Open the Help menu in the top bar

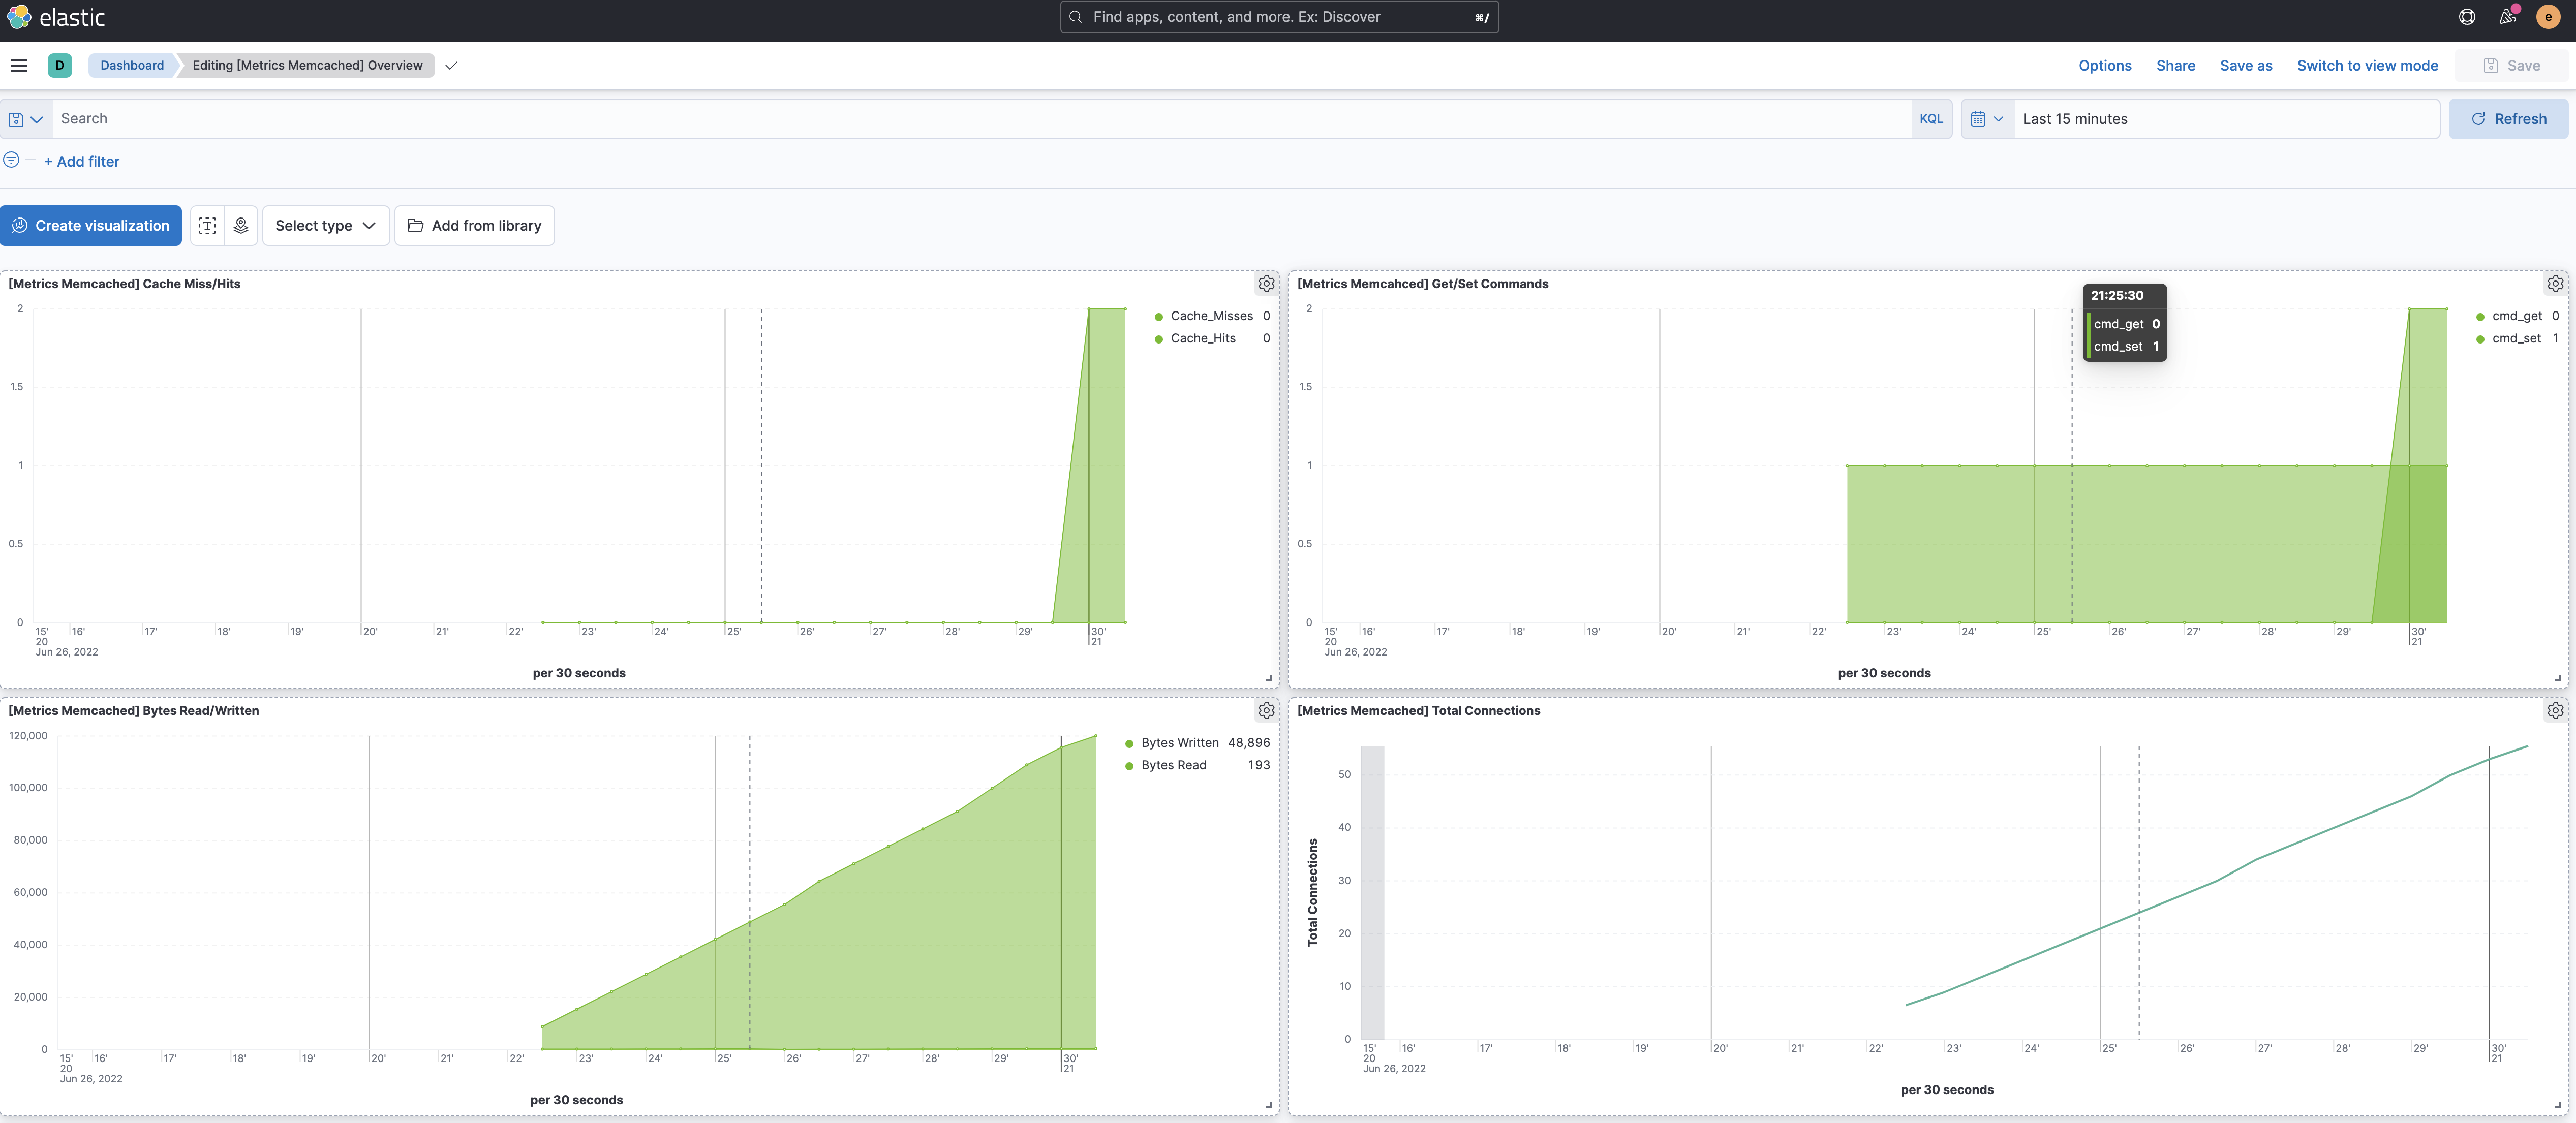click(2466, 16)
